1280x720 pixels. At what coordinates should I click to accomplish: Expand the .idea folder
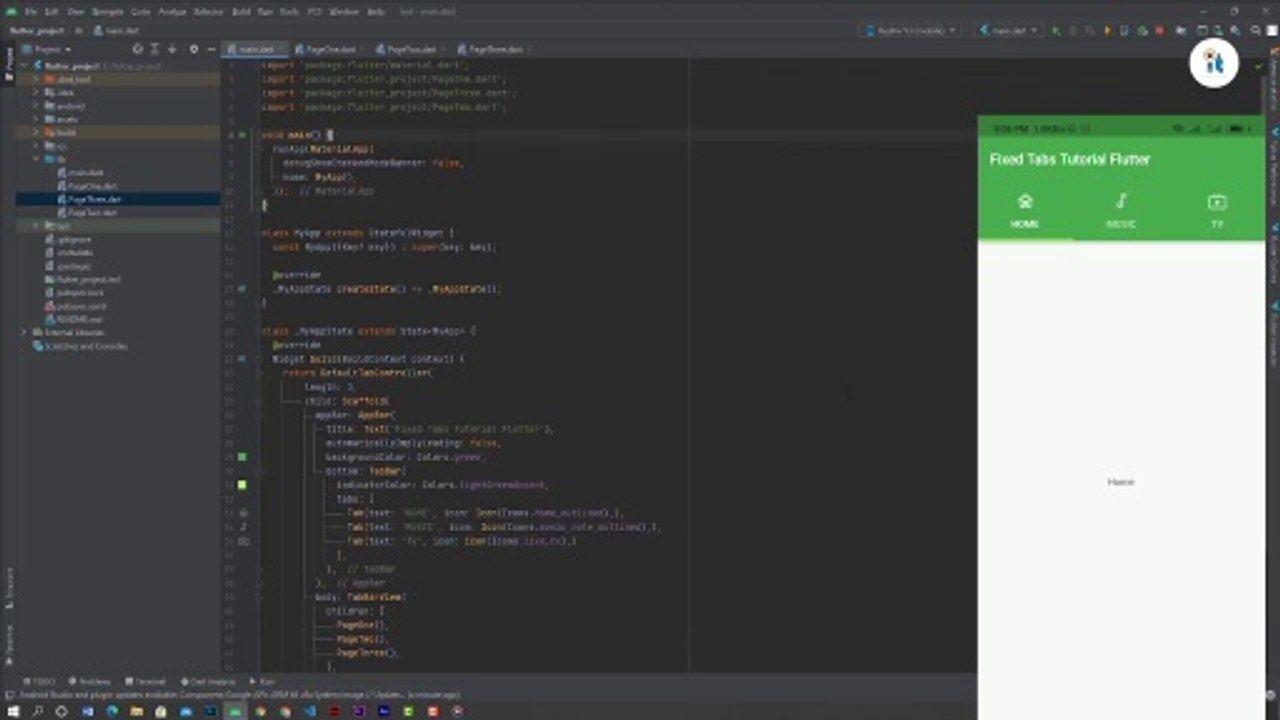[36, 92]
